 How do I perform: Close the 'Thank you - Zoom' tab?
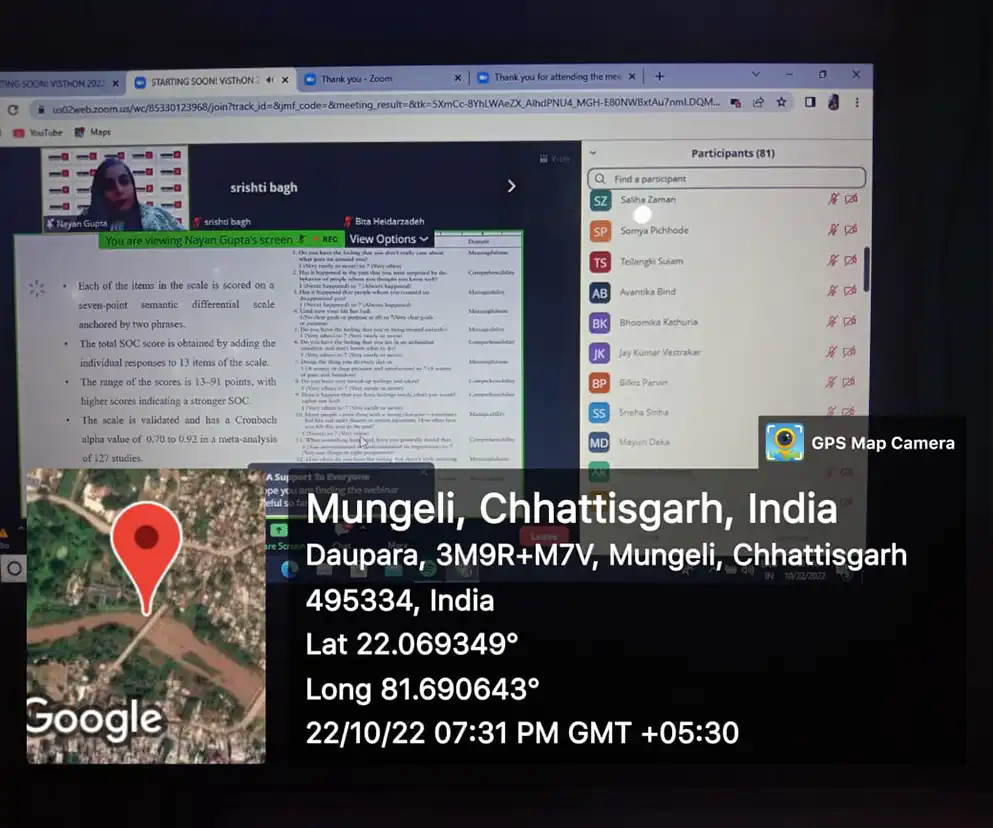(x=458, y=78)
